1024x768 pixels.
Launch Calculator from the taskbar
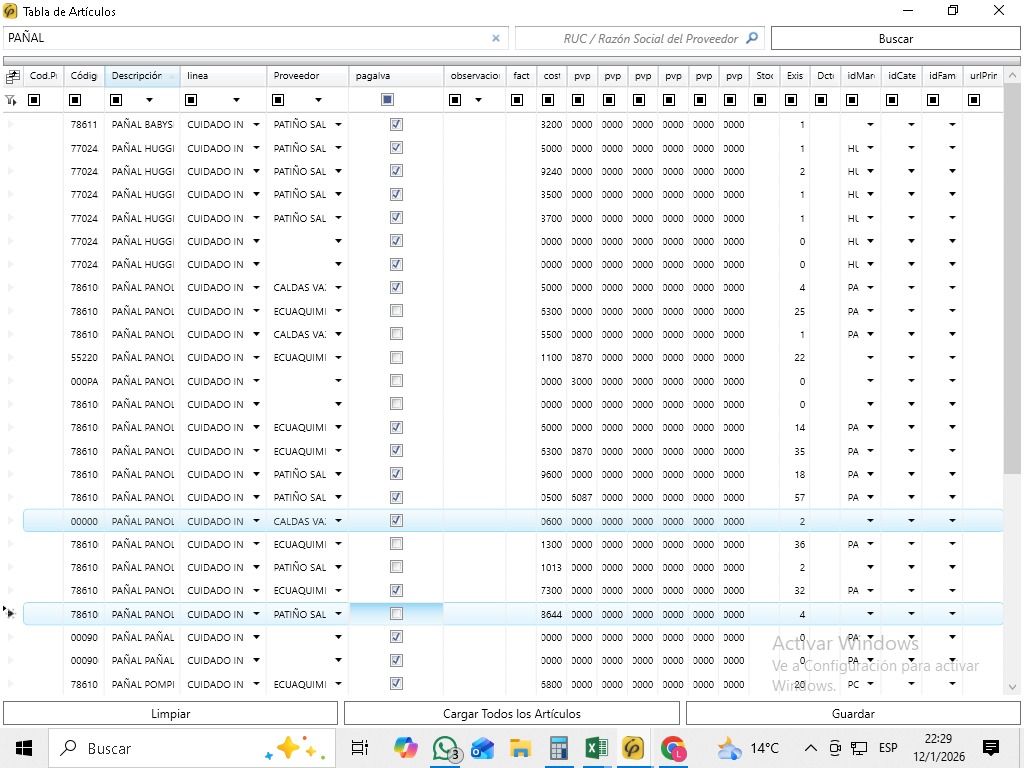(x=559, y=748)
